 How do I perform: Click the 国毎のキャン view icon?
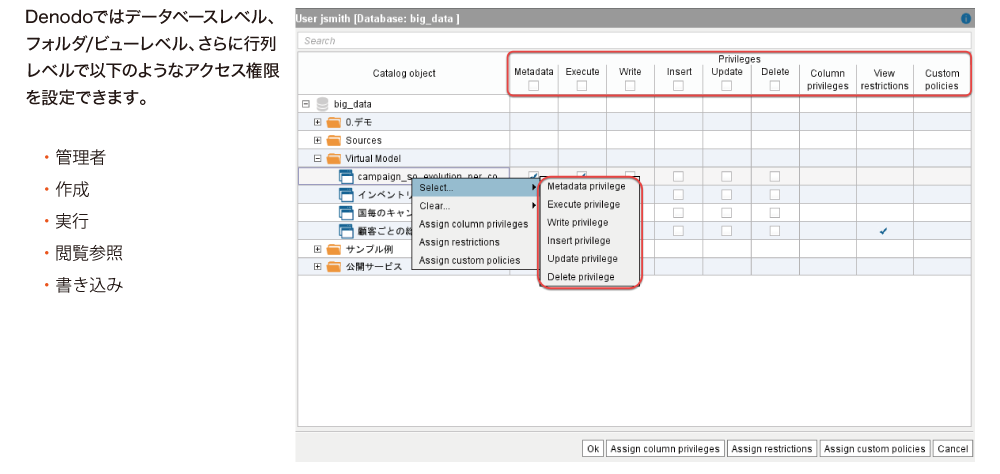(346, 212)
